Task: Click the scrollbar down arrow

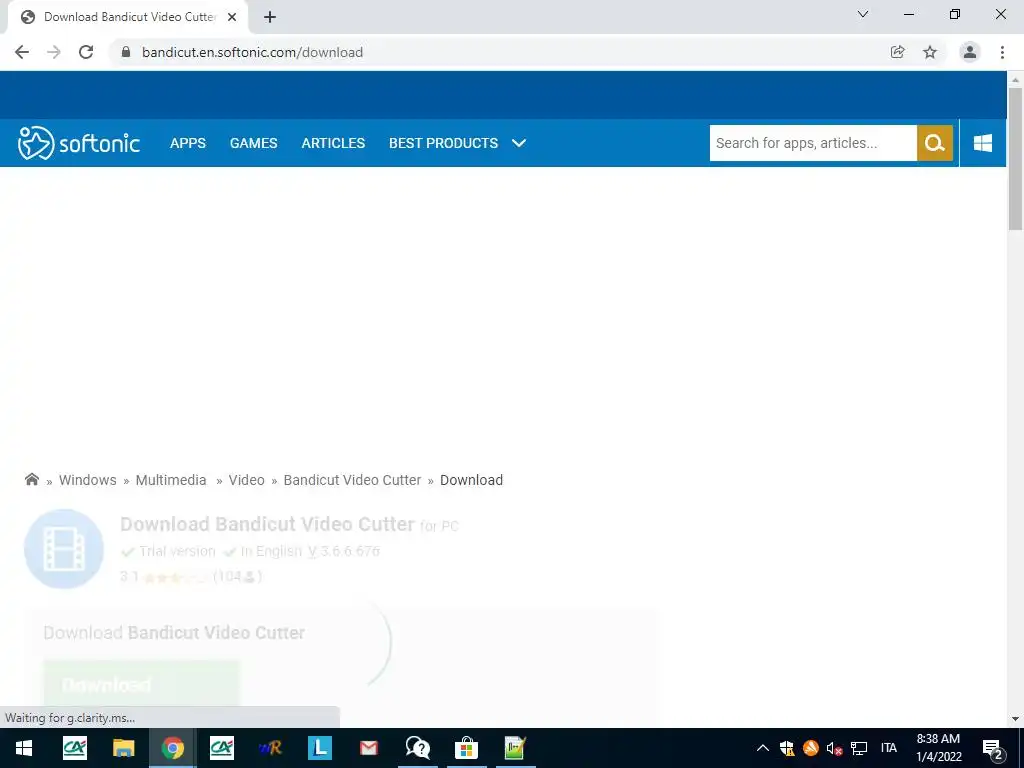Action: [x=1015, y=719]
